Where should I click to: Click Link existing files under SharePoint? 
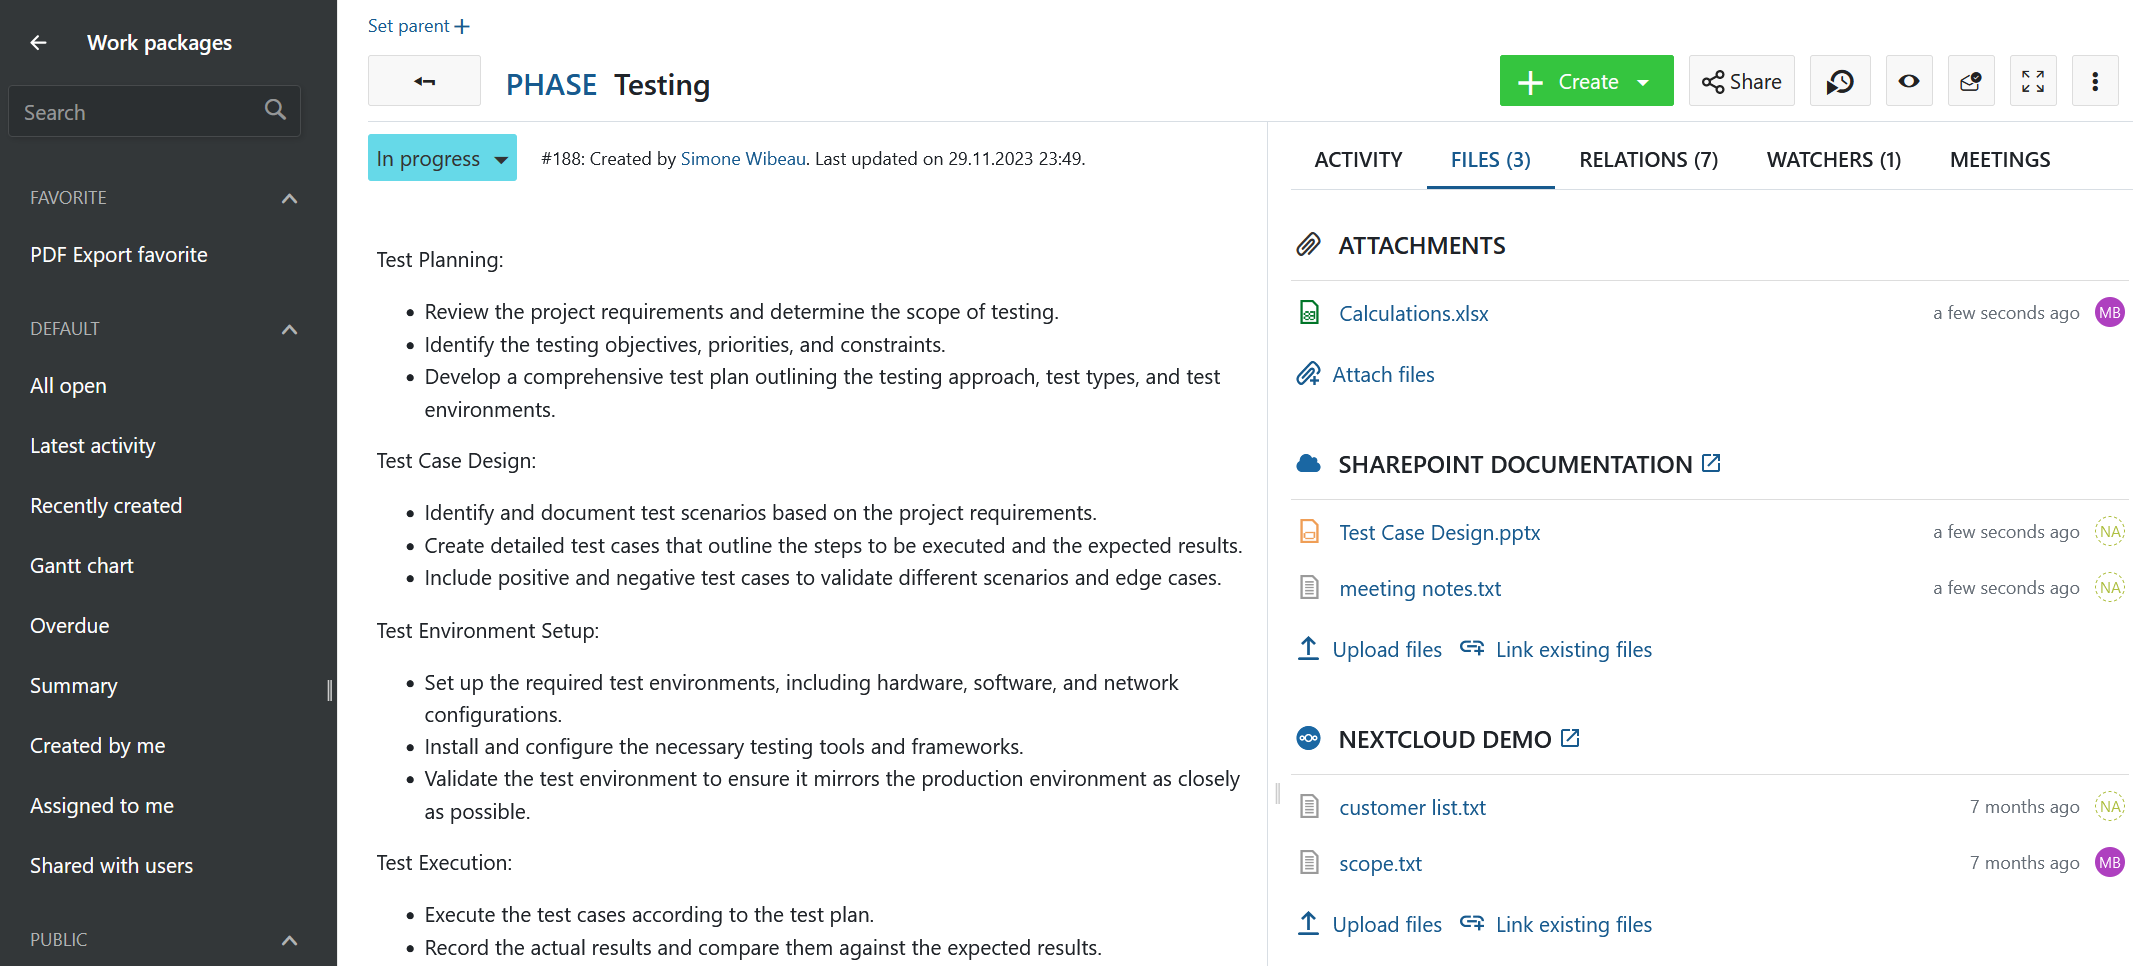tap(1573, 650)
